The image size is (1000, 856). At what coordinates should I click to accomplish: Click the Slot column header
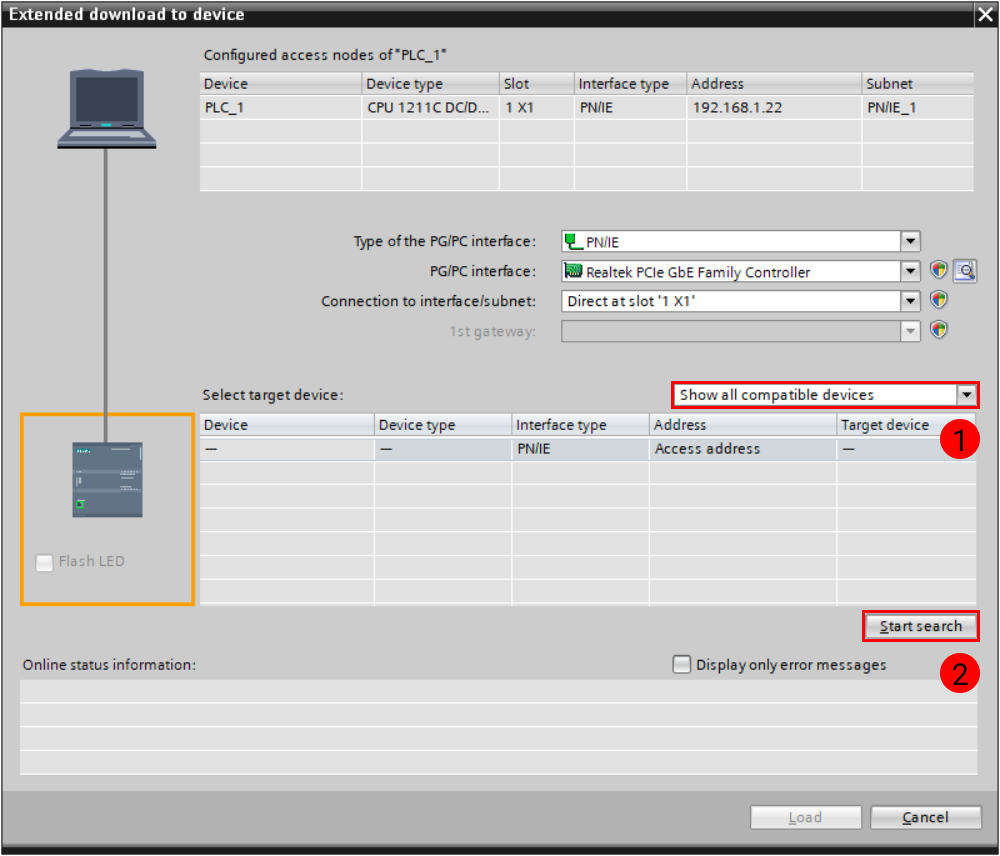coord(537,84)
